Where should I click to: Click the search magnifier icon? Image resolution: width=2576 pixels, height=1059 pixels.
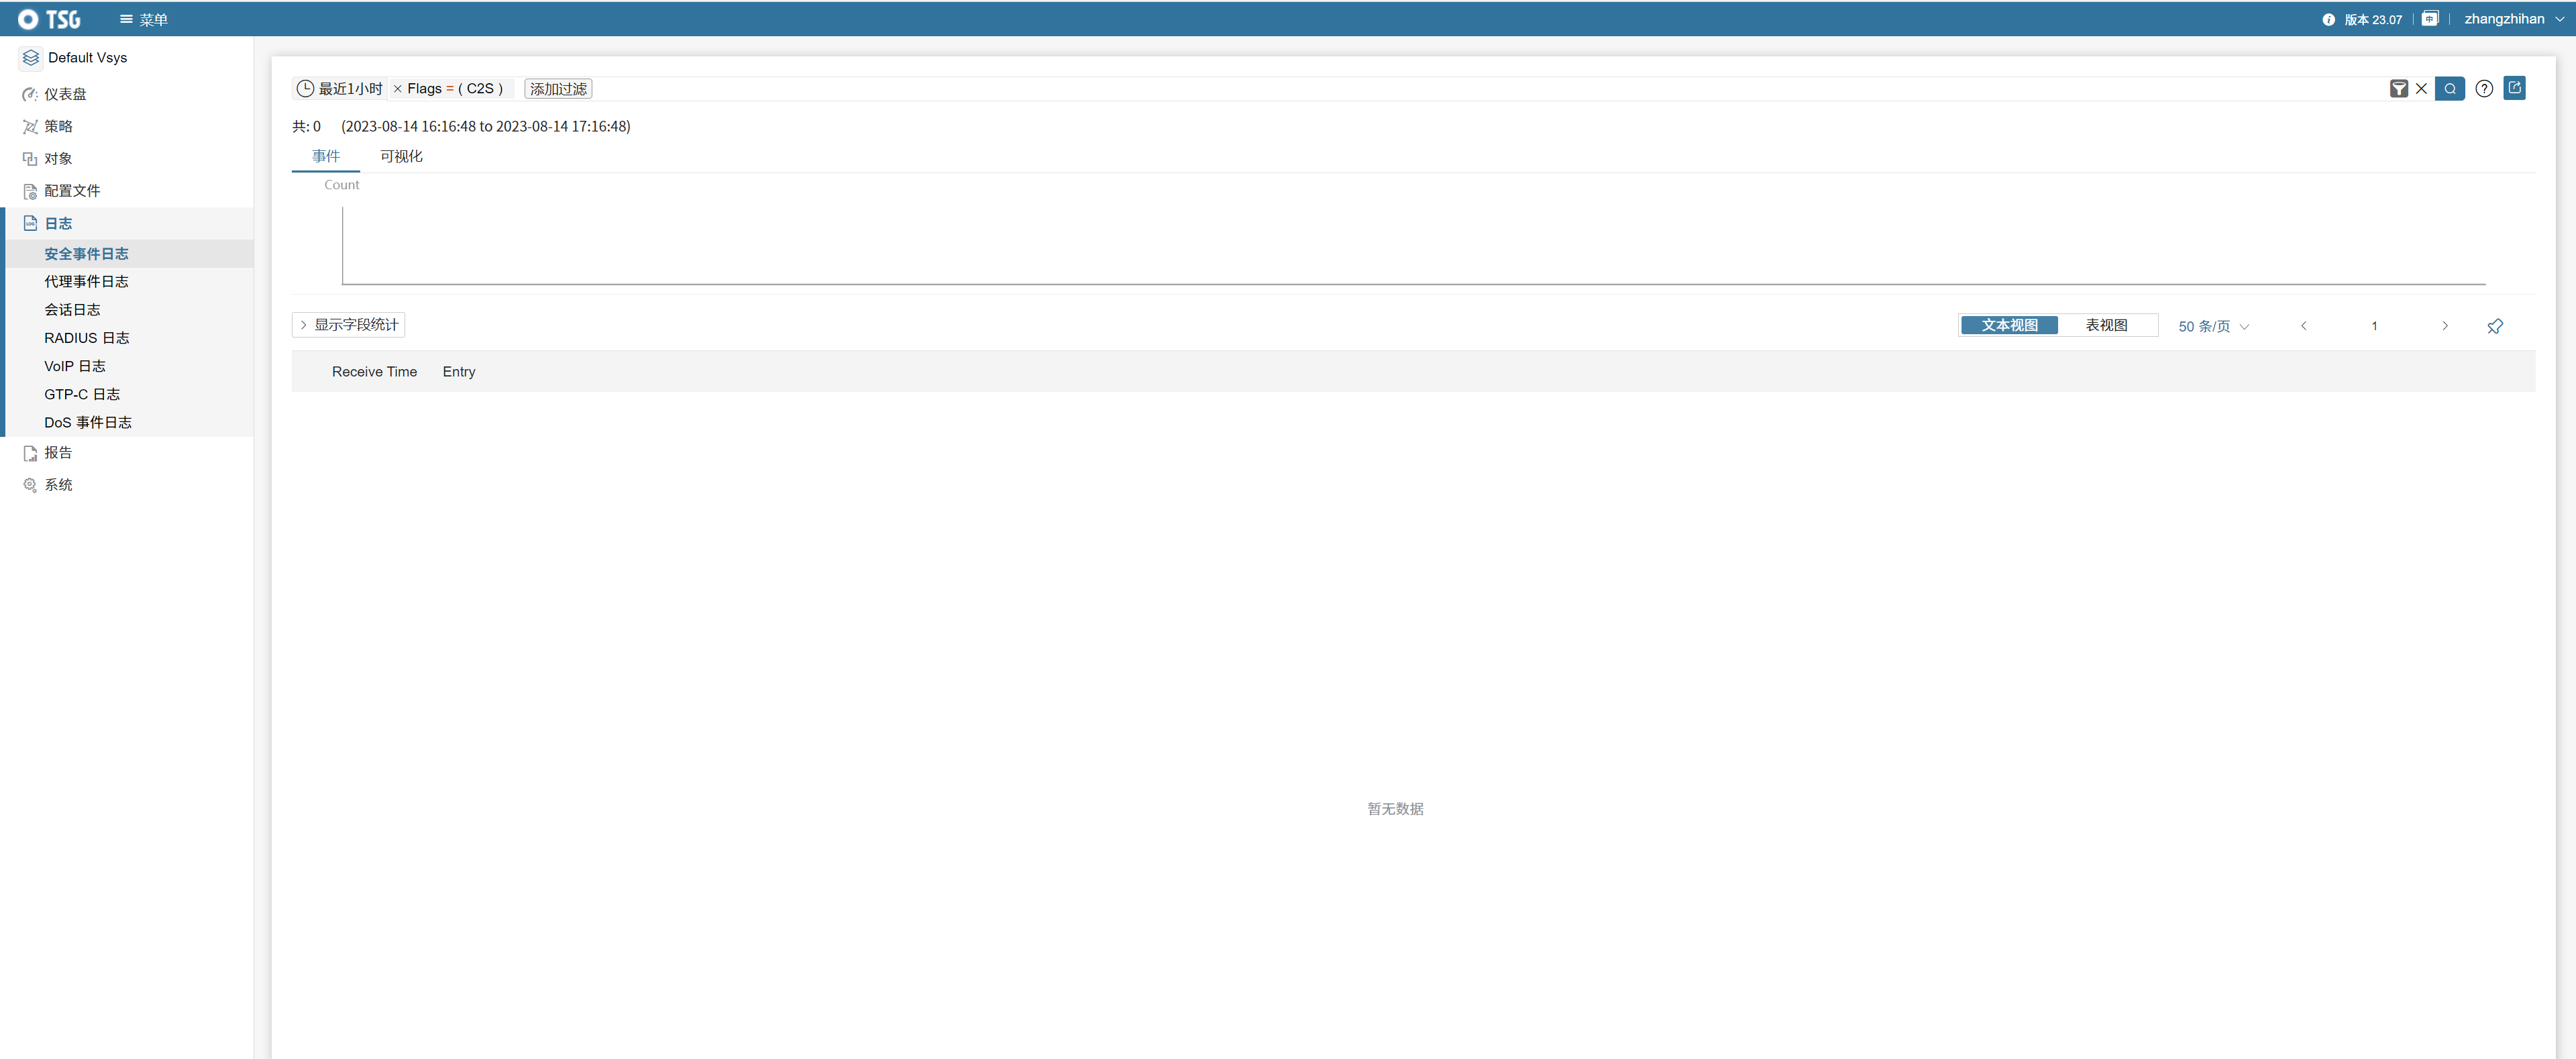tap(2450, 89)
